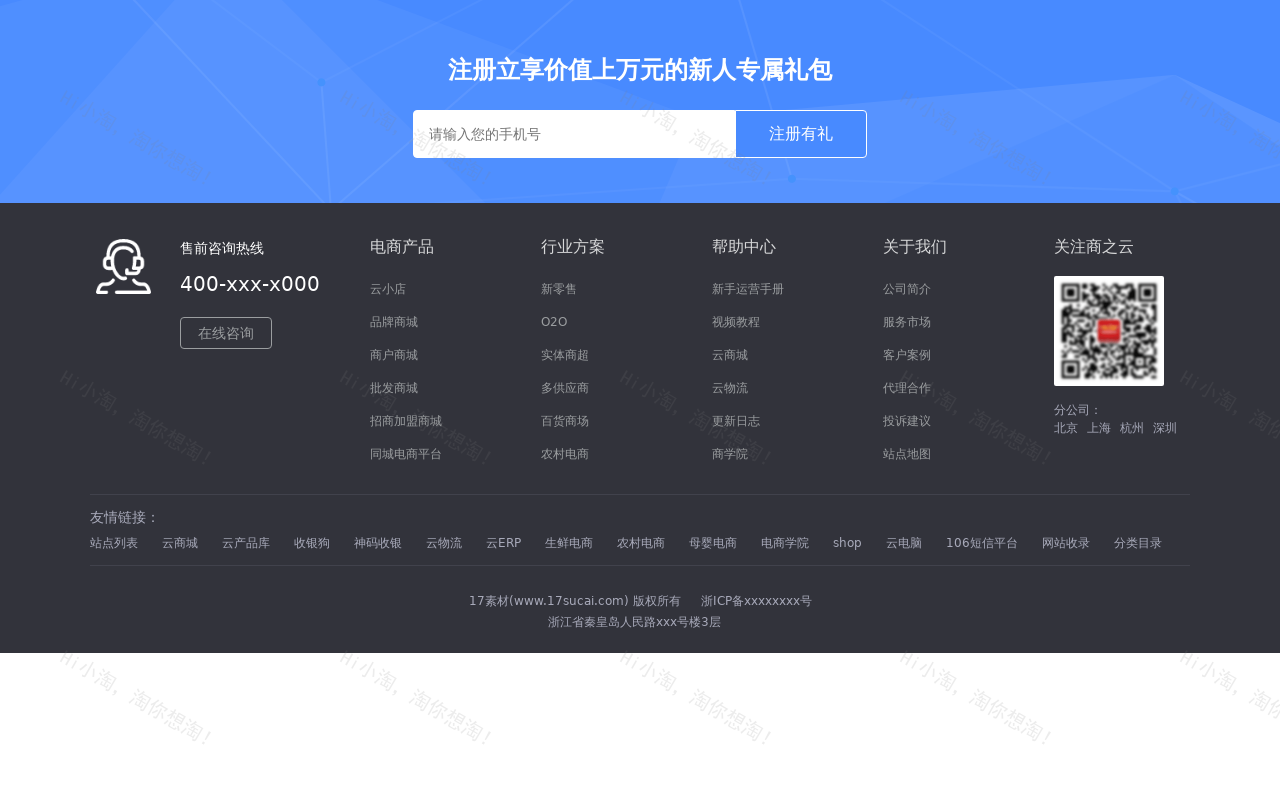Click the customer service headset icon

[x=122, y=265]
